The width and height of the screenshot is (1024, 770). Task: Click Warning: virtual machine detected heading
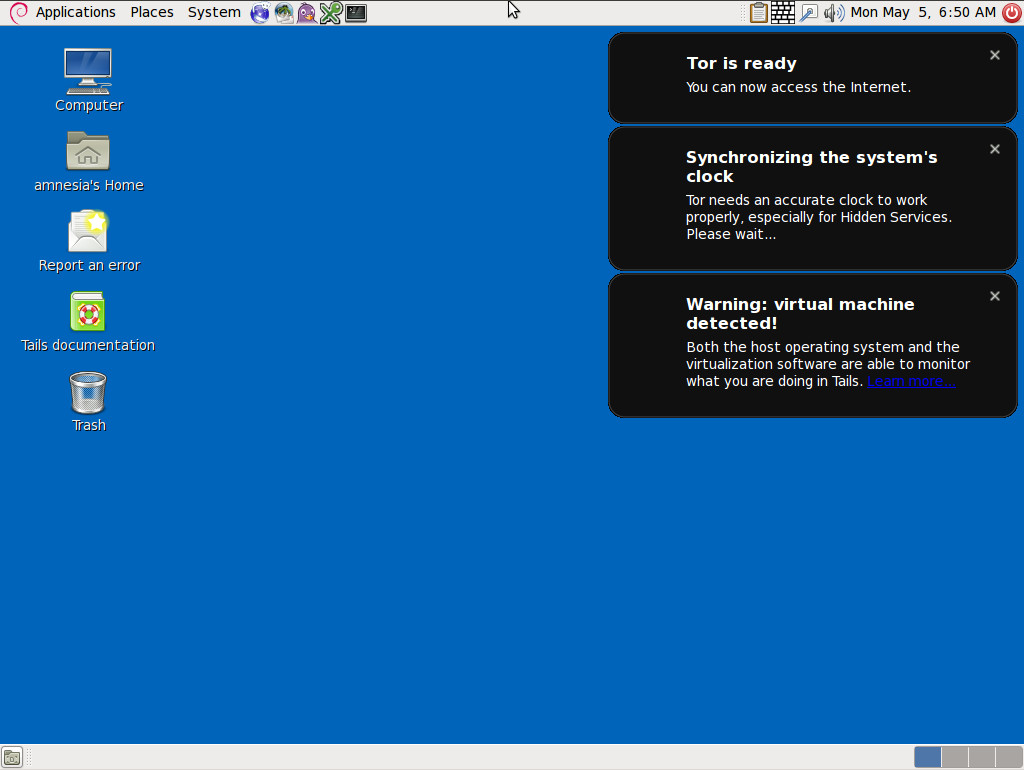[800, 313]
